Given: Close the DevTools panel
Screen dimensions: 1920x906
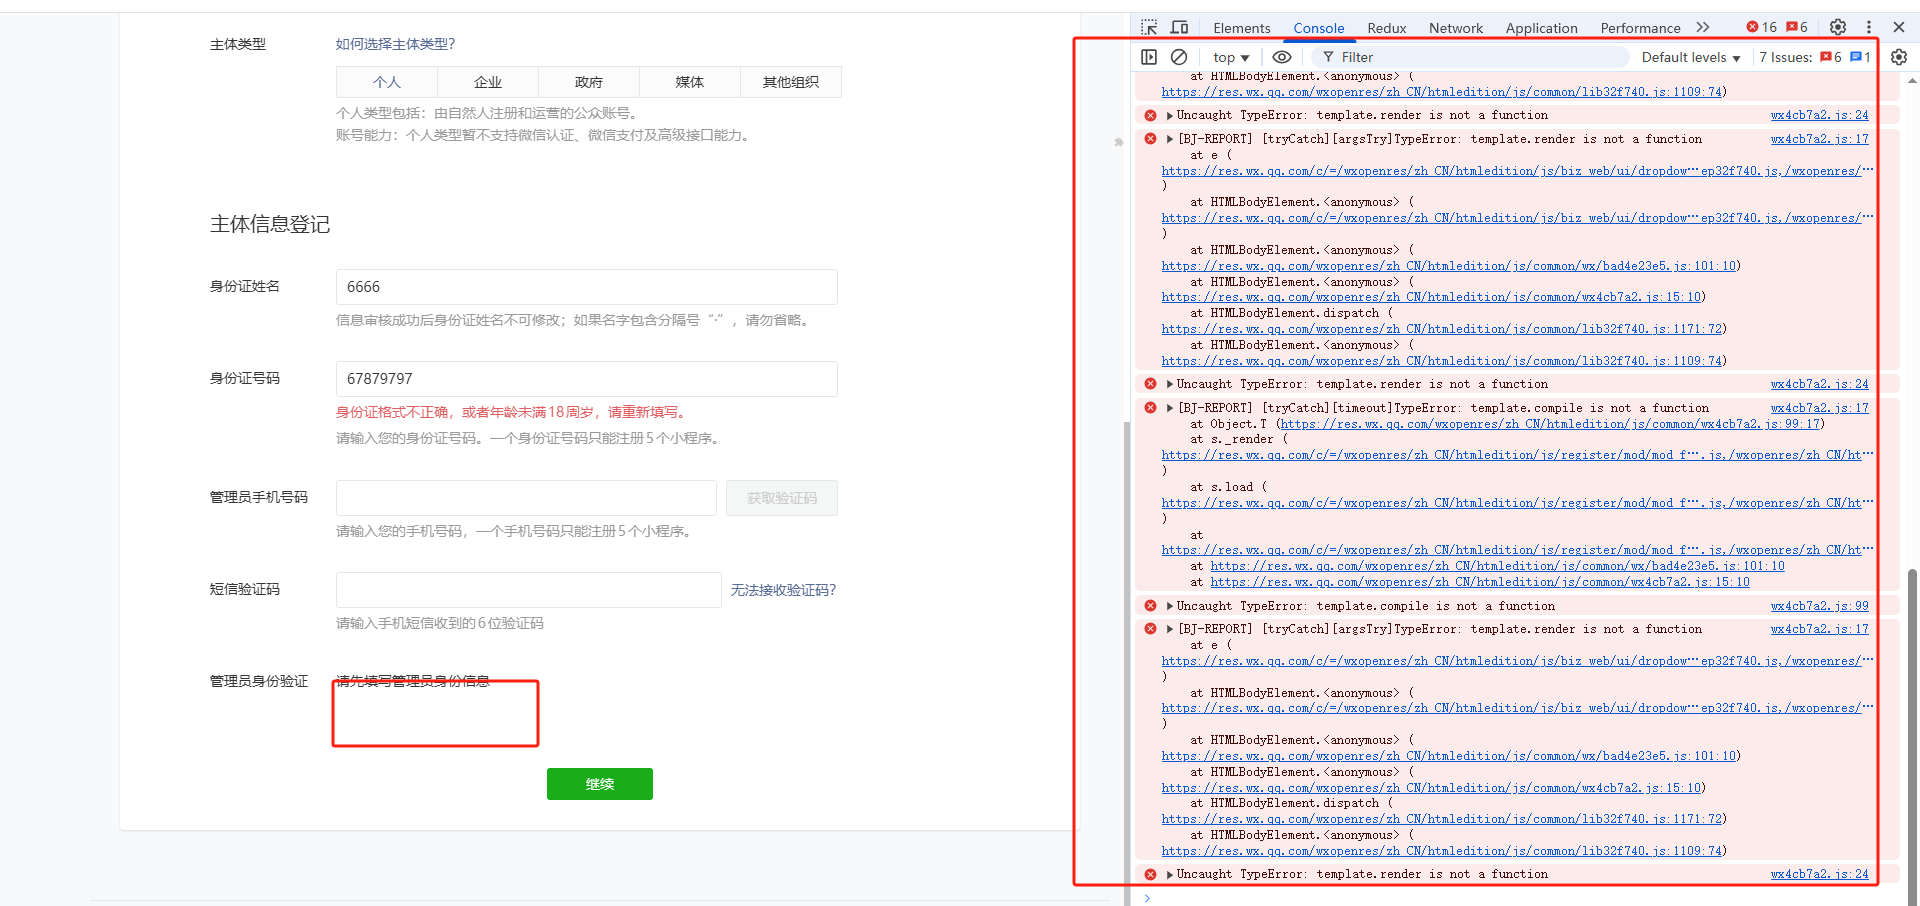Looking at the screenshot, I should tap(1899, 27).
